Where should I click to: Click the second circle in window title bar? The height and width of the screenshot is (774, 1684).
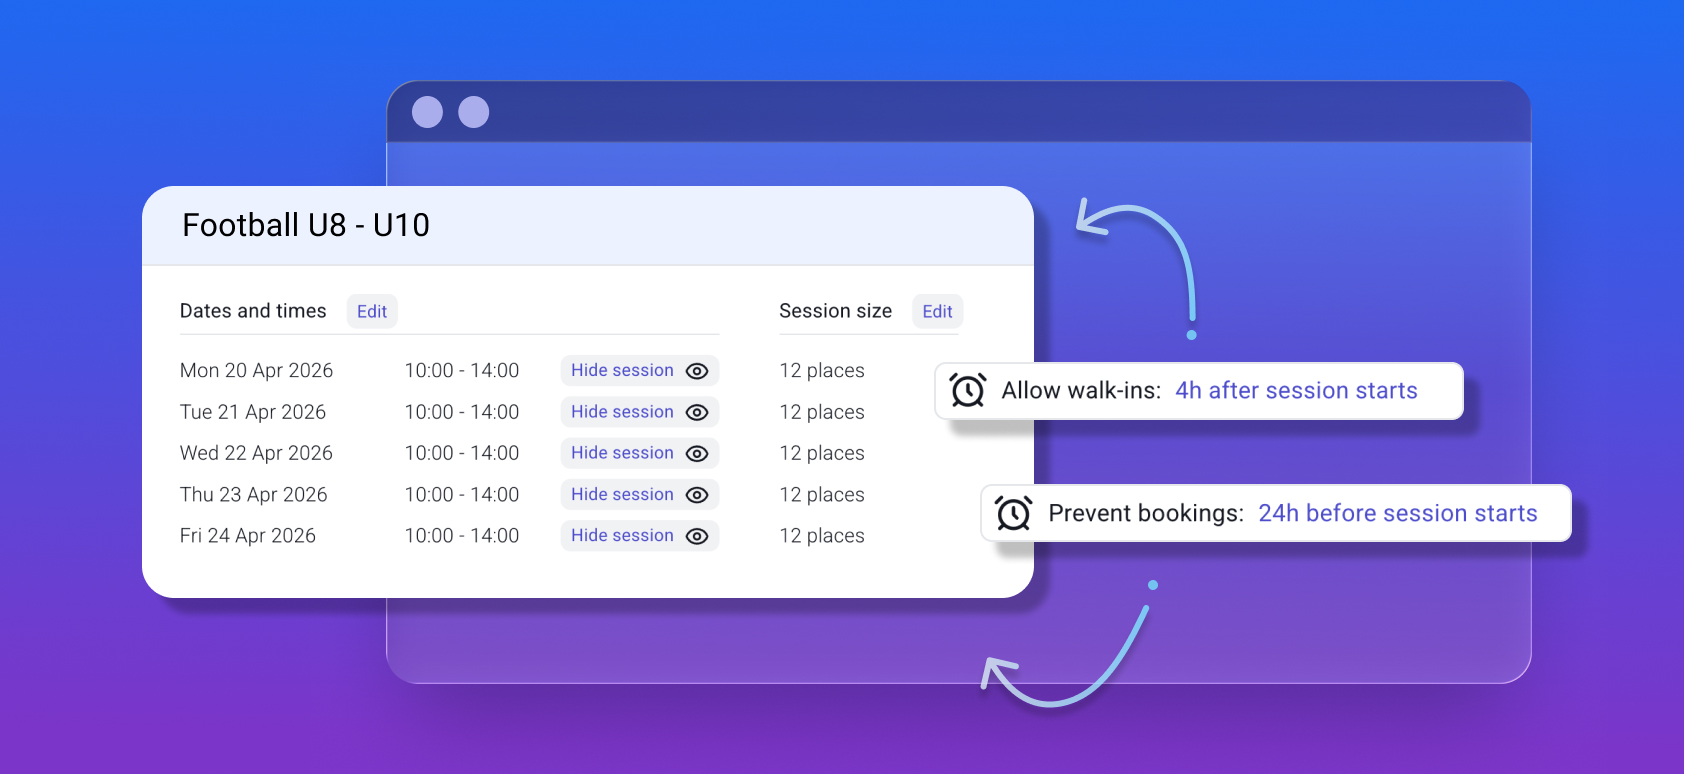(474, 112)
